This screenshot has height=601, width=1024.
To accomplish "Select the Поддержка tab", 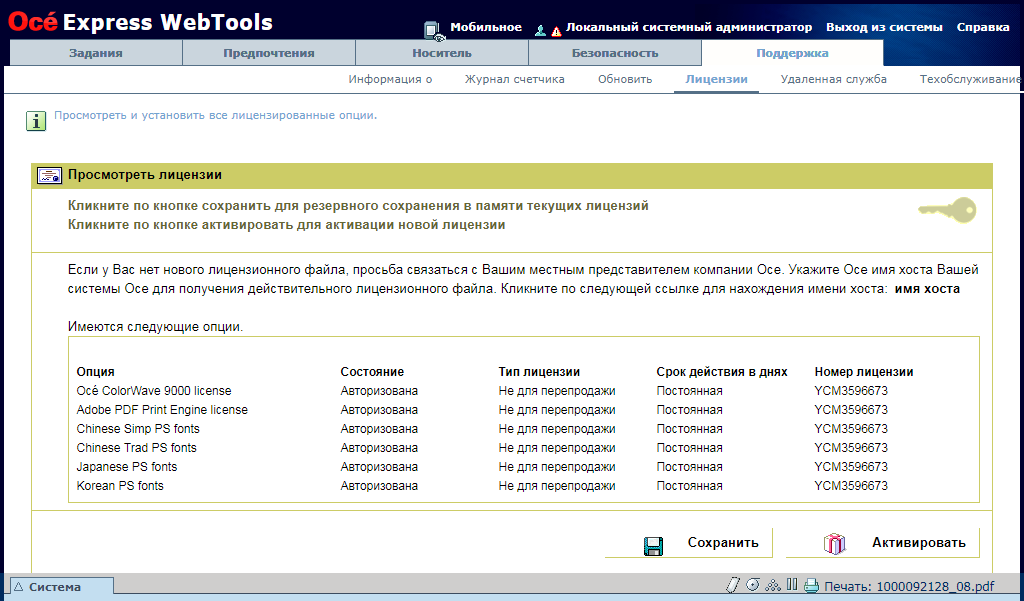I will coord(792,53).
